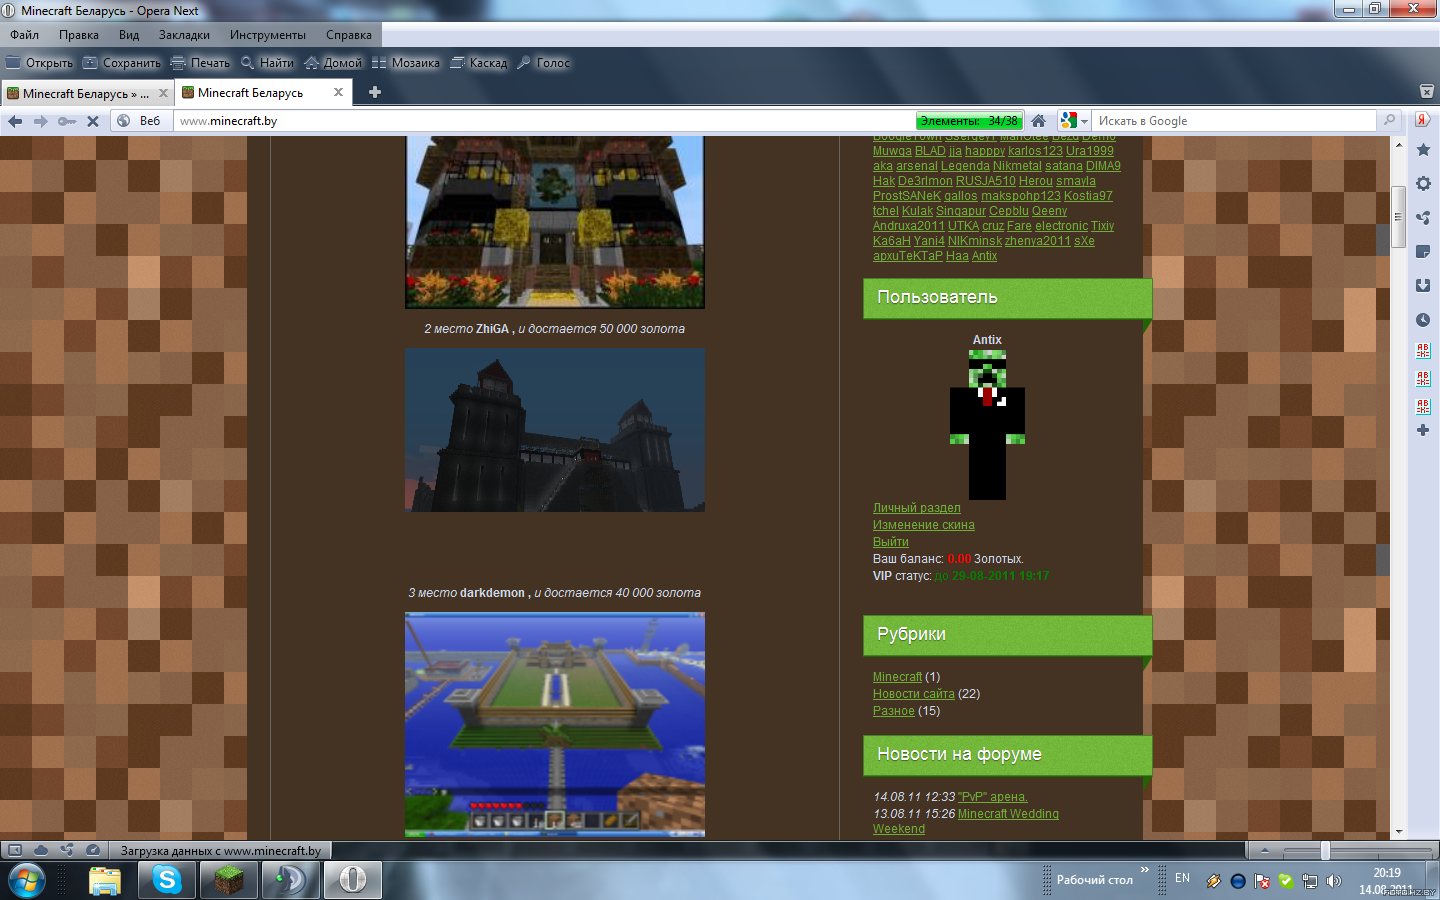Click Найти toolbar button

[x=267, y=63]
